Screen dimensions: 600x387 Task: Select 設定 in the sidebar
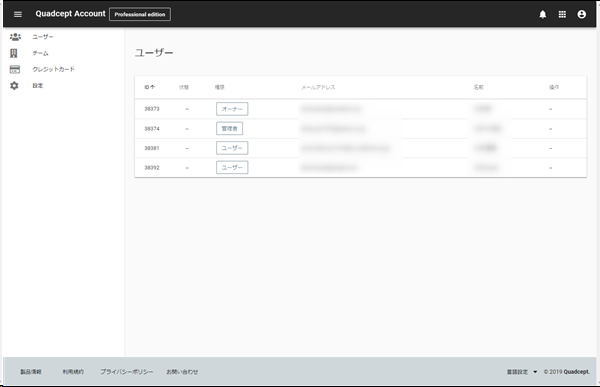point(38,86)
